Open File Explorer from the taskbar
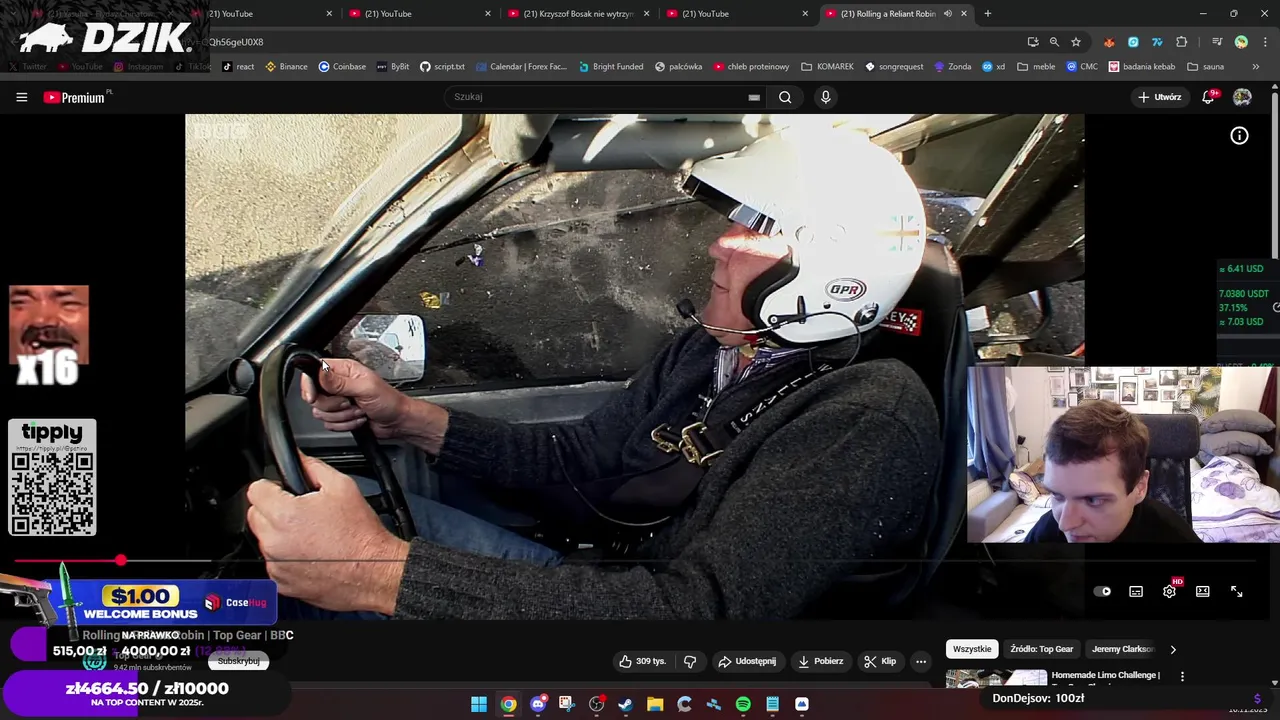This screenshot has height=720, width=1280. pos(655,704)
